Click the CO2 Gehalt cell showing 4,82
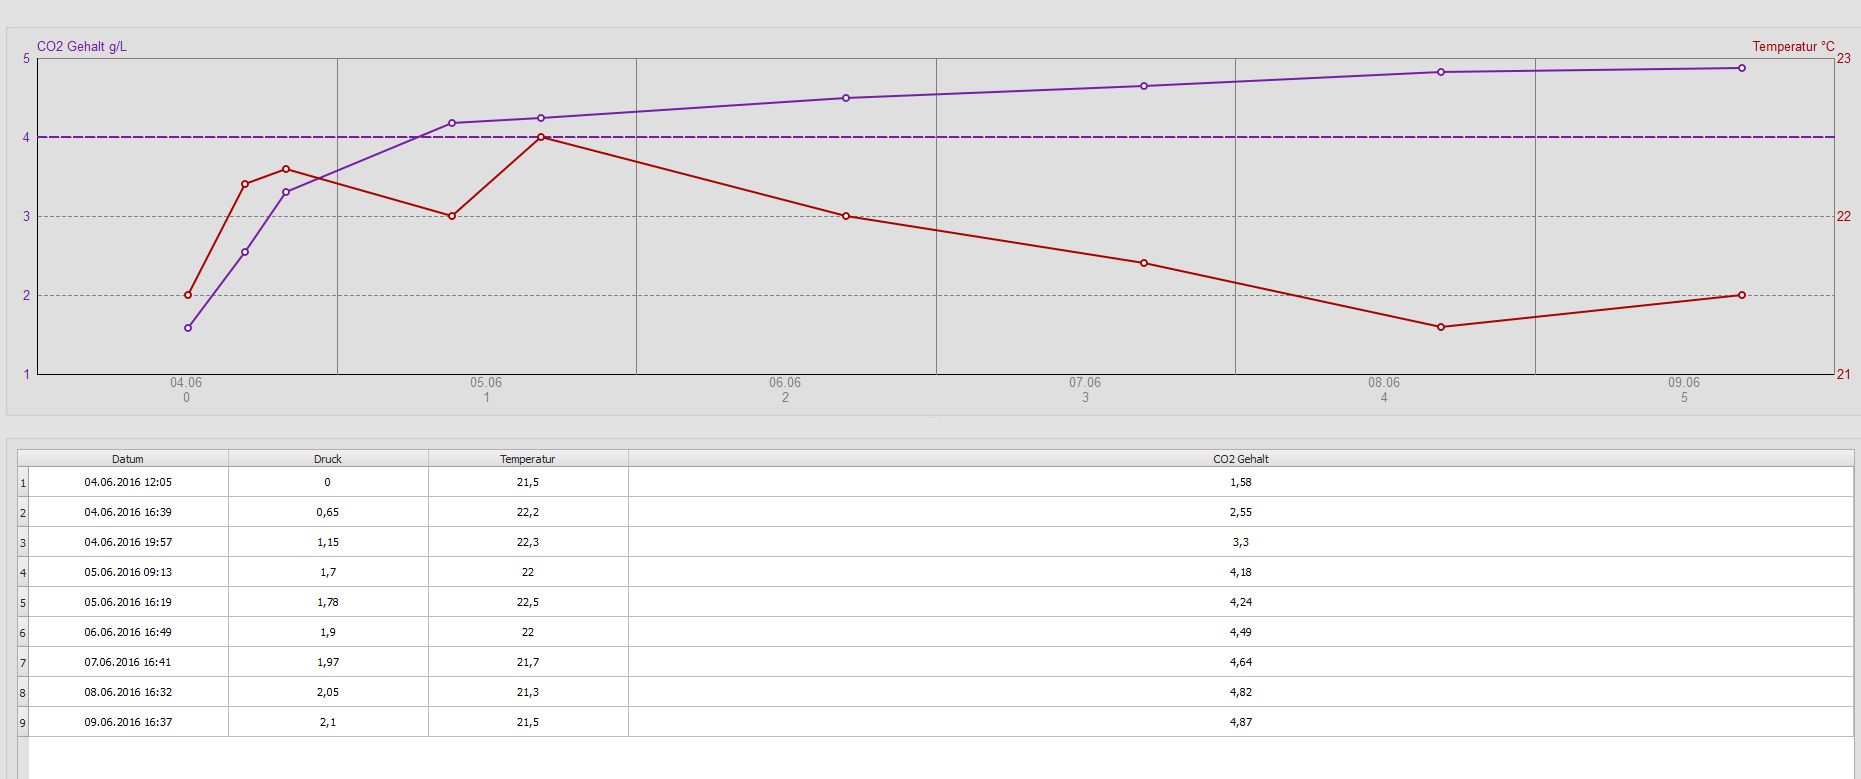 (x=1240, y=692)
